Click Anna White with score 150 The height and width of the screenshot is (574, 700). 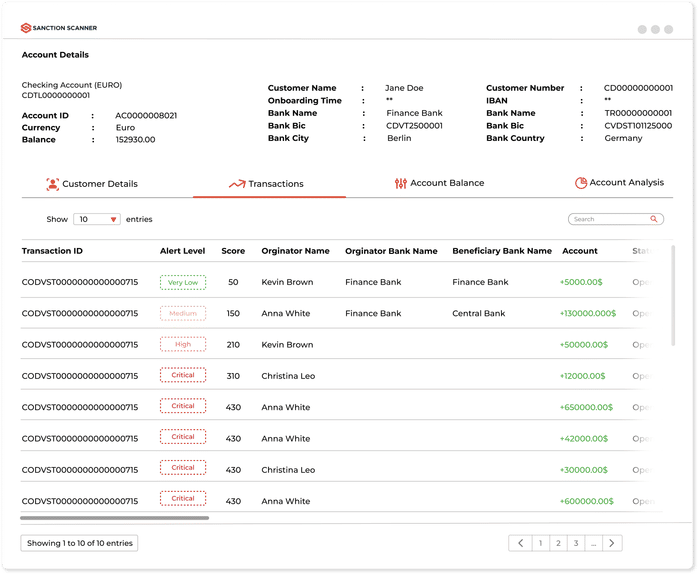point(286,313)
